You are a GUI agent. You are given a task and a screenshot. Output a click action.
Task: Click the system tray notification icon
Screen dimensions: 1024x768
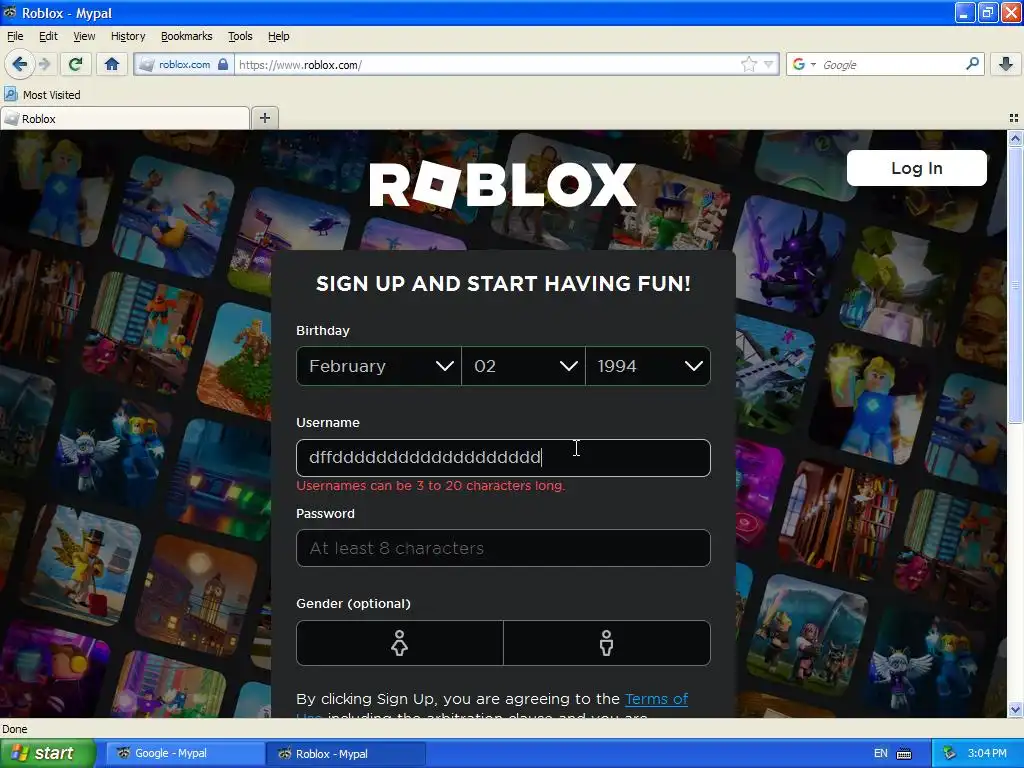pyautogui.click(x=949, y=754)
